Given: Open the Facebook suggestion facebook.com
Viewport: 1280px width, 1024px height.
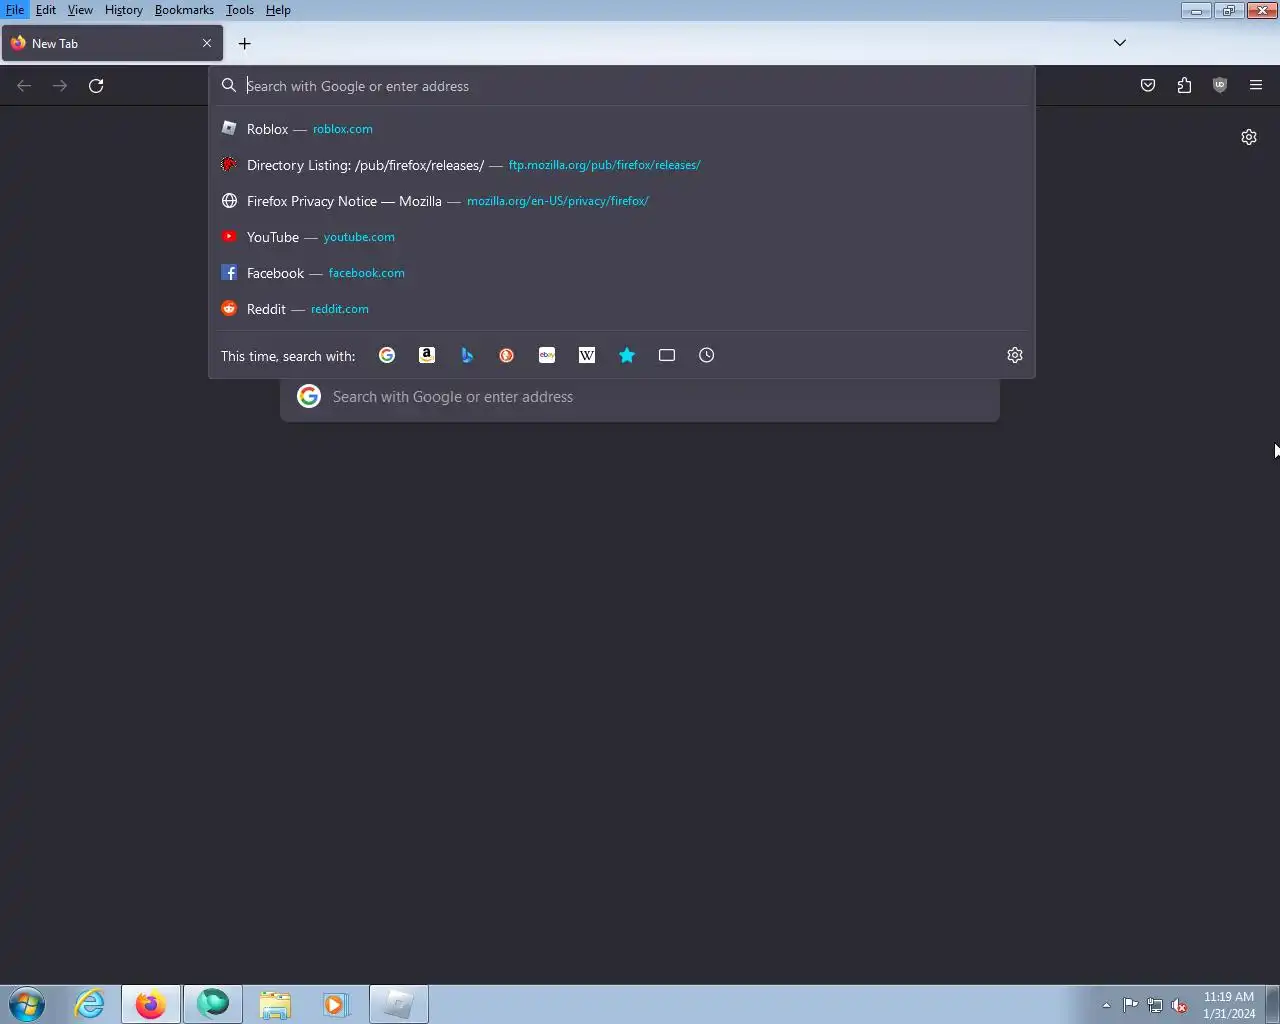Looking at the screenshot, I should click(622, 273).
